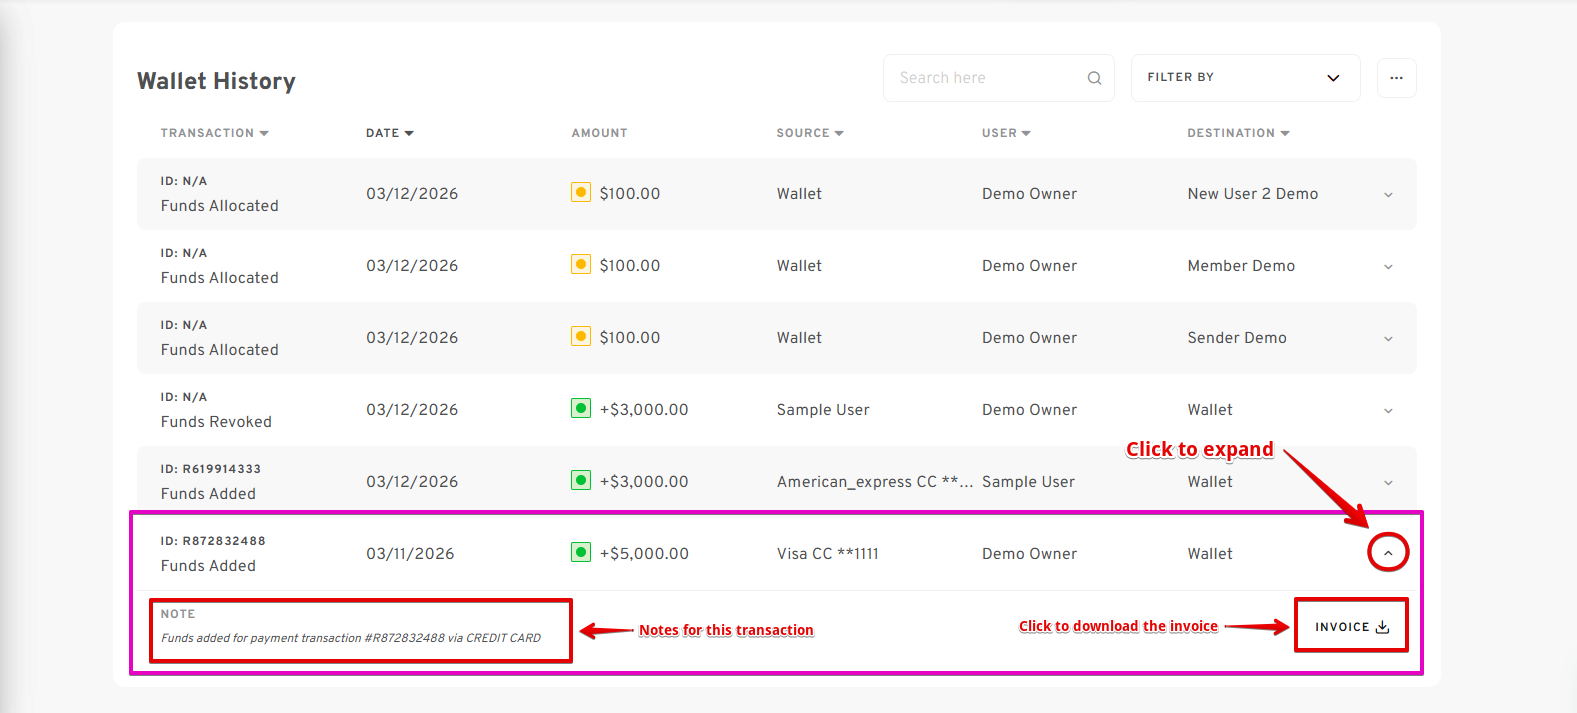
Task: Open the three-dots more options menu
Action: coord(1396,78)
